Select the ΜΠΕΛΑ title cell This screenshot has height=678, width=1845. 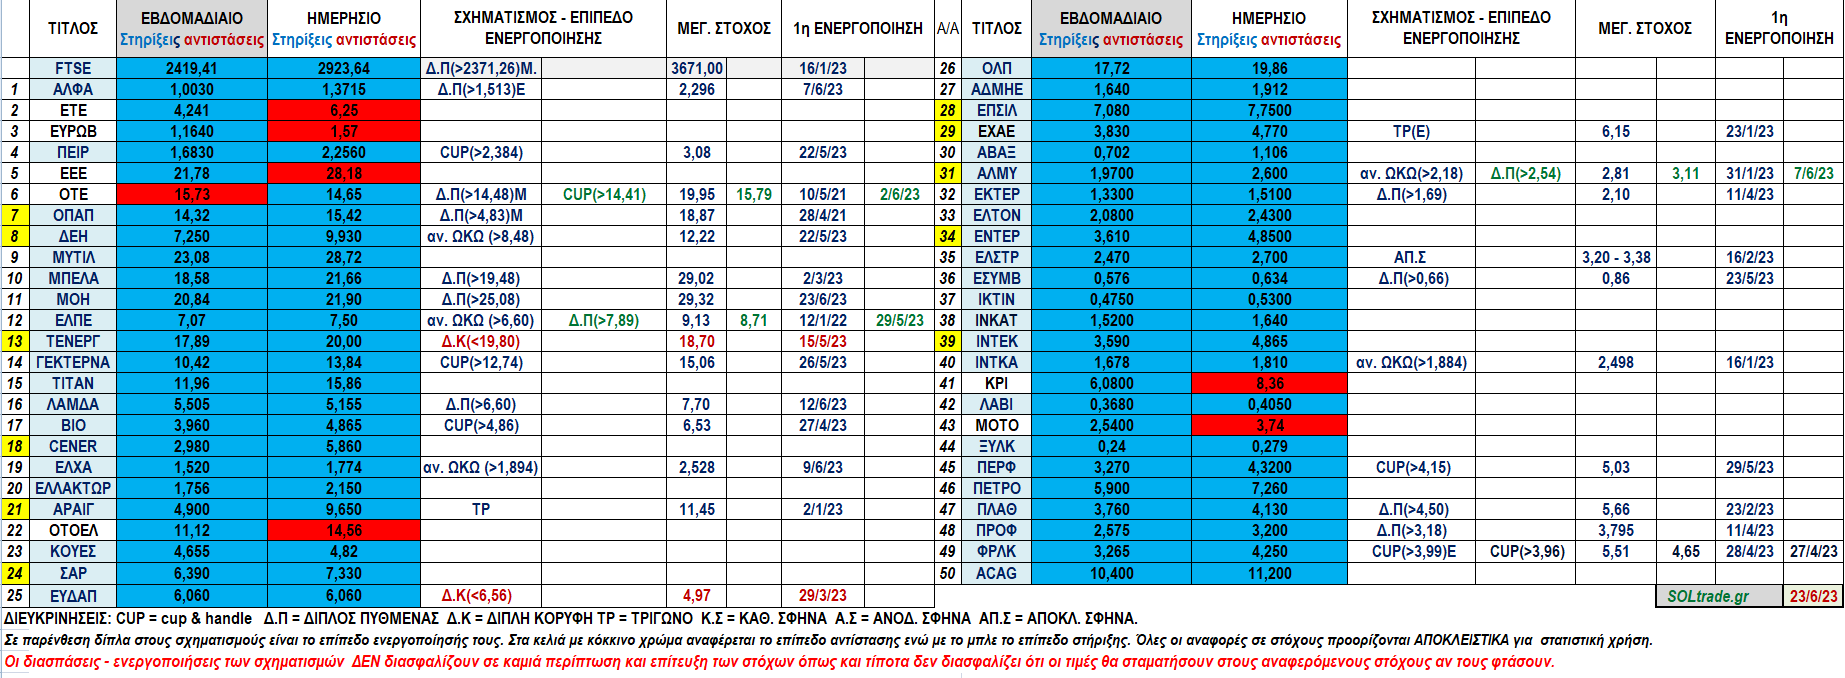[x=73, y=278]
